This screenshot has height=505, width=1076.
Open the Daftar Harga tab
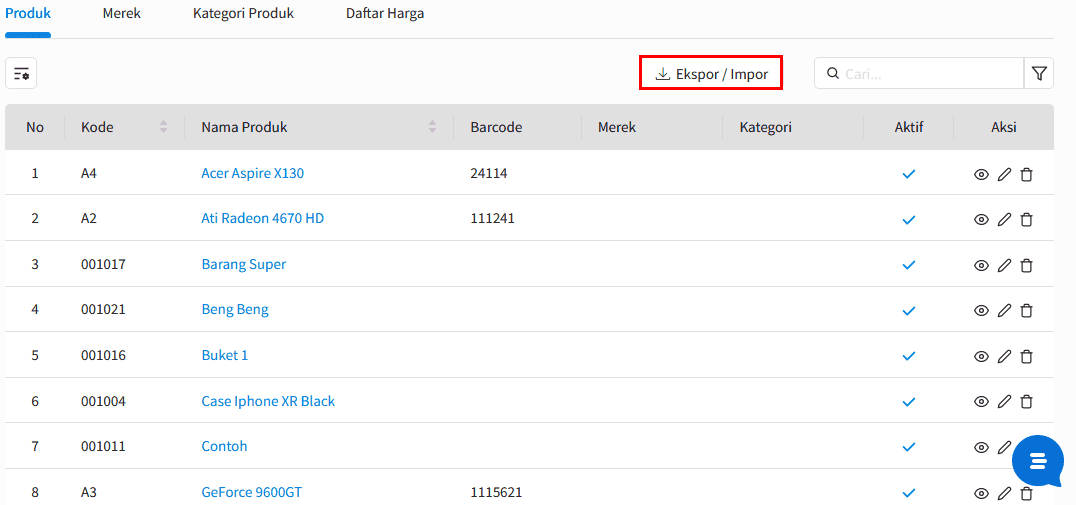385,14
